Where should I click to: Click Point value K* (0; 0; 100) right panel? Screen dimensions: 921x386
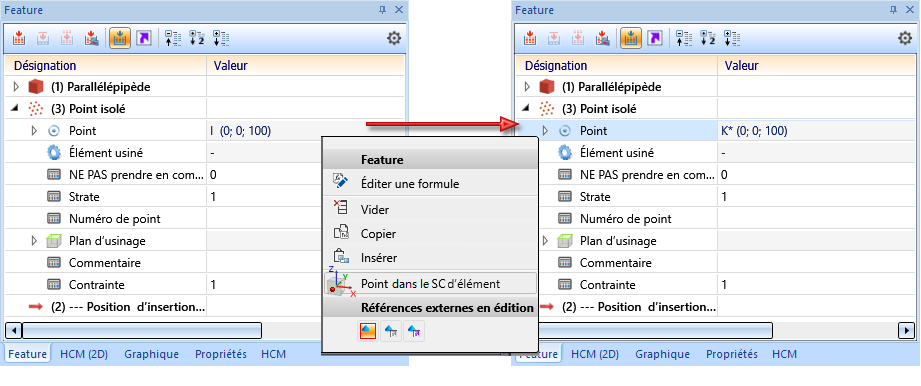coord(754,131)
